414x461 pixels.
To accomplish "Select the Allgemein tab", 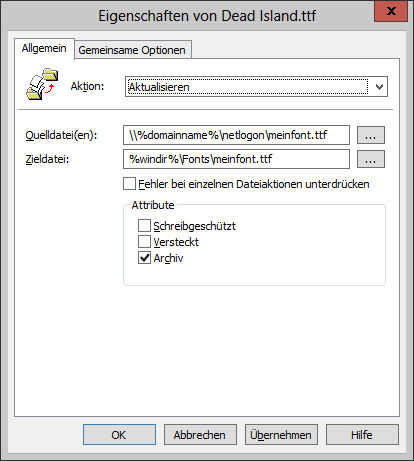I will (44, 49).
